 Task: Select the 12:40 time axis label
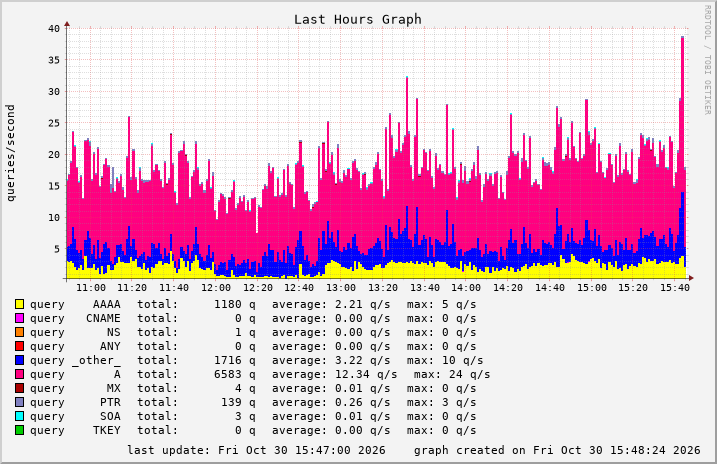tap(299, 288)
